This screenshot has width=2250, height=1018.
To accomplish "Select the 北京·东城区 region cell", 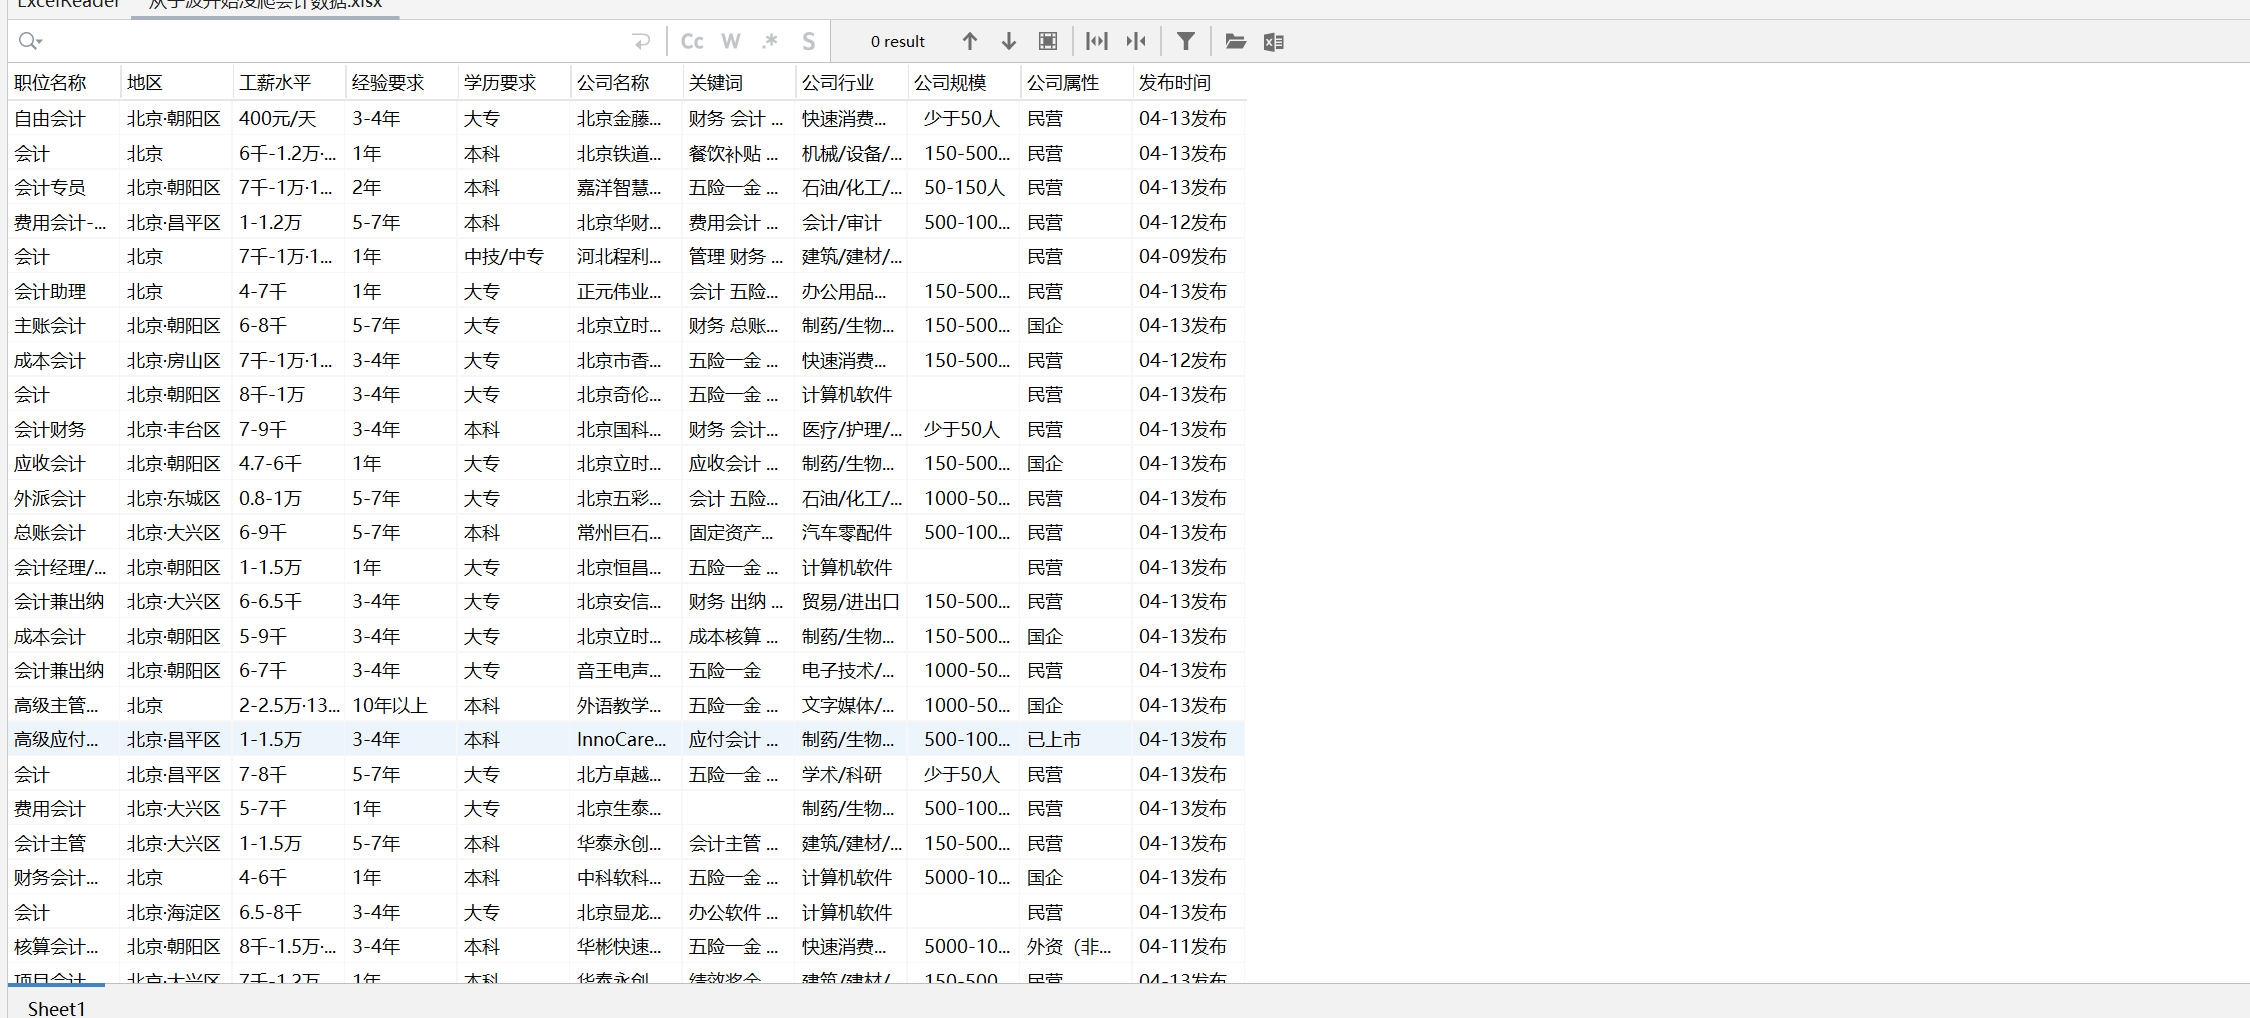I will click(x=176, y=498).
